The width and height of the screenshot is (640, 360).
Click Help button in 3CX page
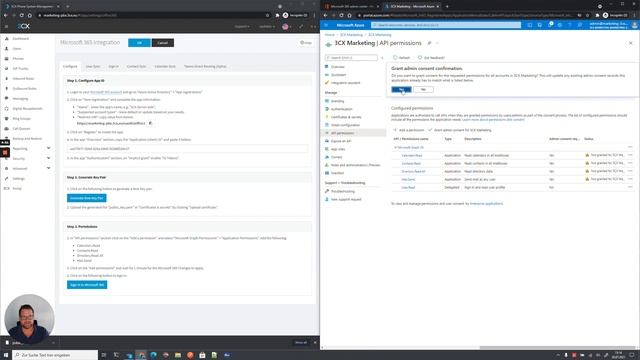pyautogui.click(x=306, y=42)
